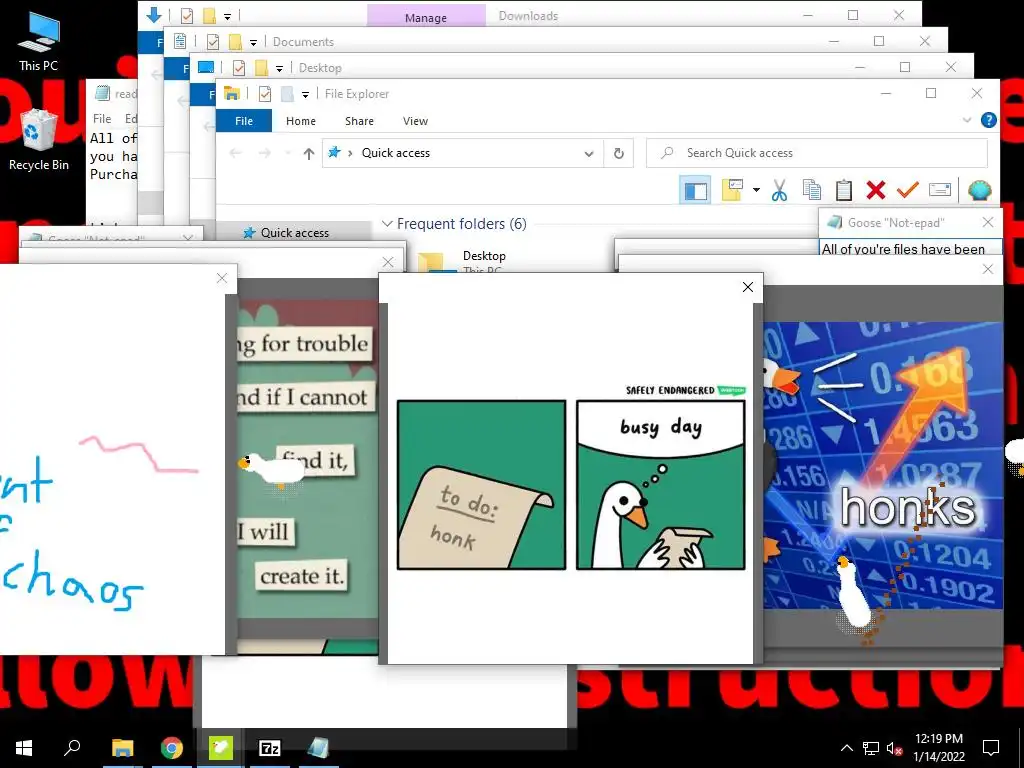Screen dimensions: 1024x768
Task: Click the Back arrow in File Explorer
Action: pyautogui.click(x=236, y=153)
